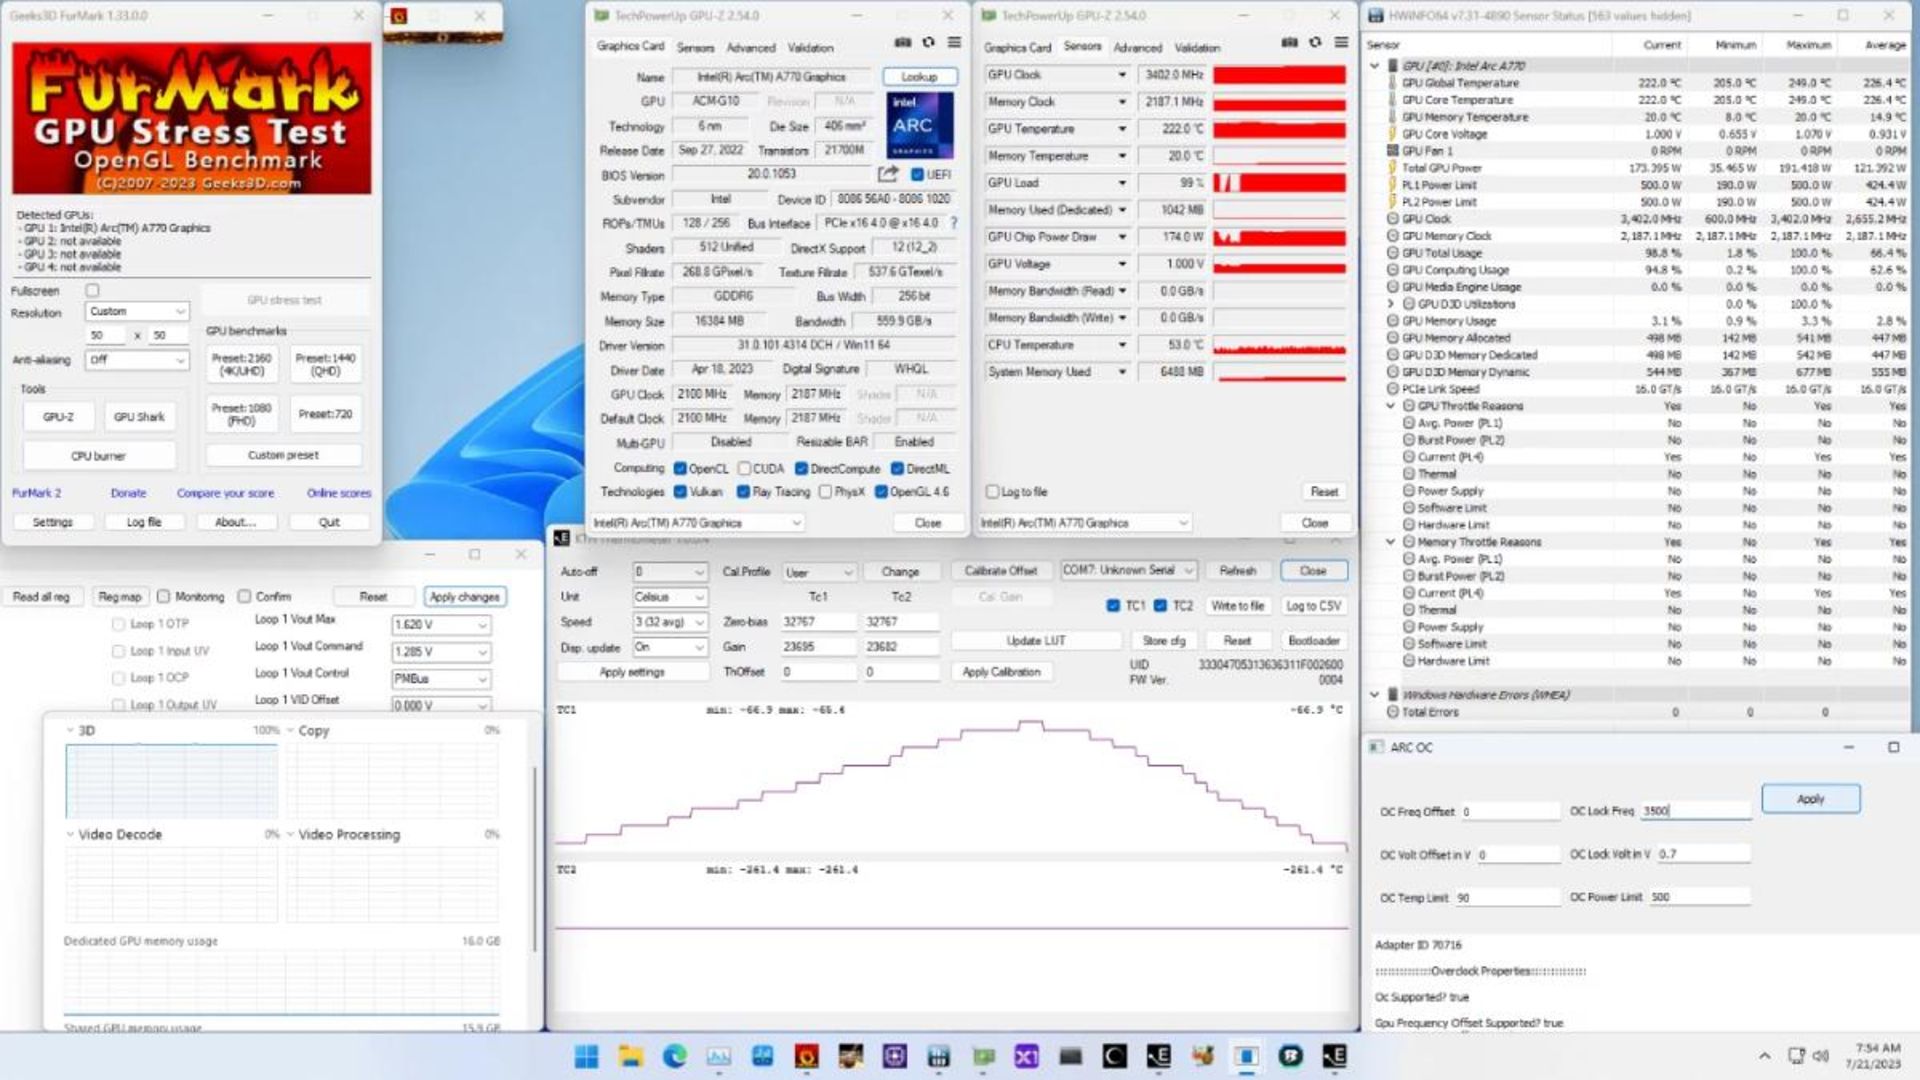Click the Validation tab in GPU-Z
The height and width of the screenshot is (1080, 1920).
coord(810,47)
